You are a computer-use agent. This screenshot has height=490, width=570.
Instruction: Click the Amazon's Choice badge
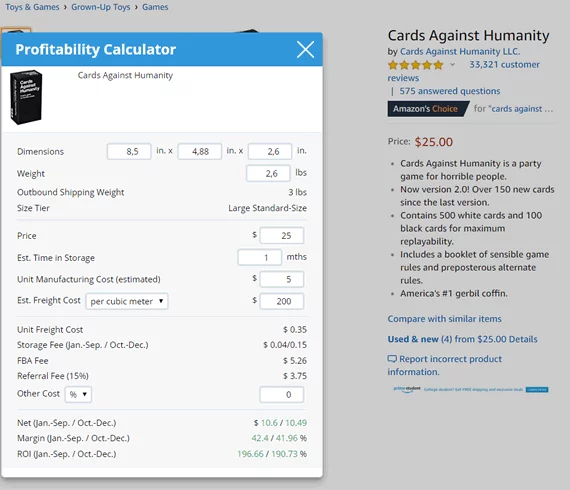(428, 109)
